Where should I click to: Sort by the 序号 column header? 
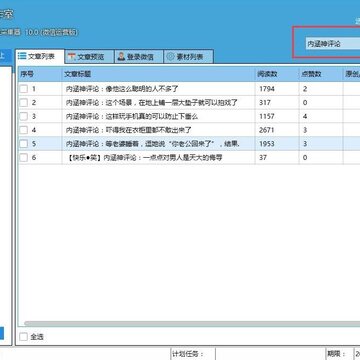(x=40, y=74)
